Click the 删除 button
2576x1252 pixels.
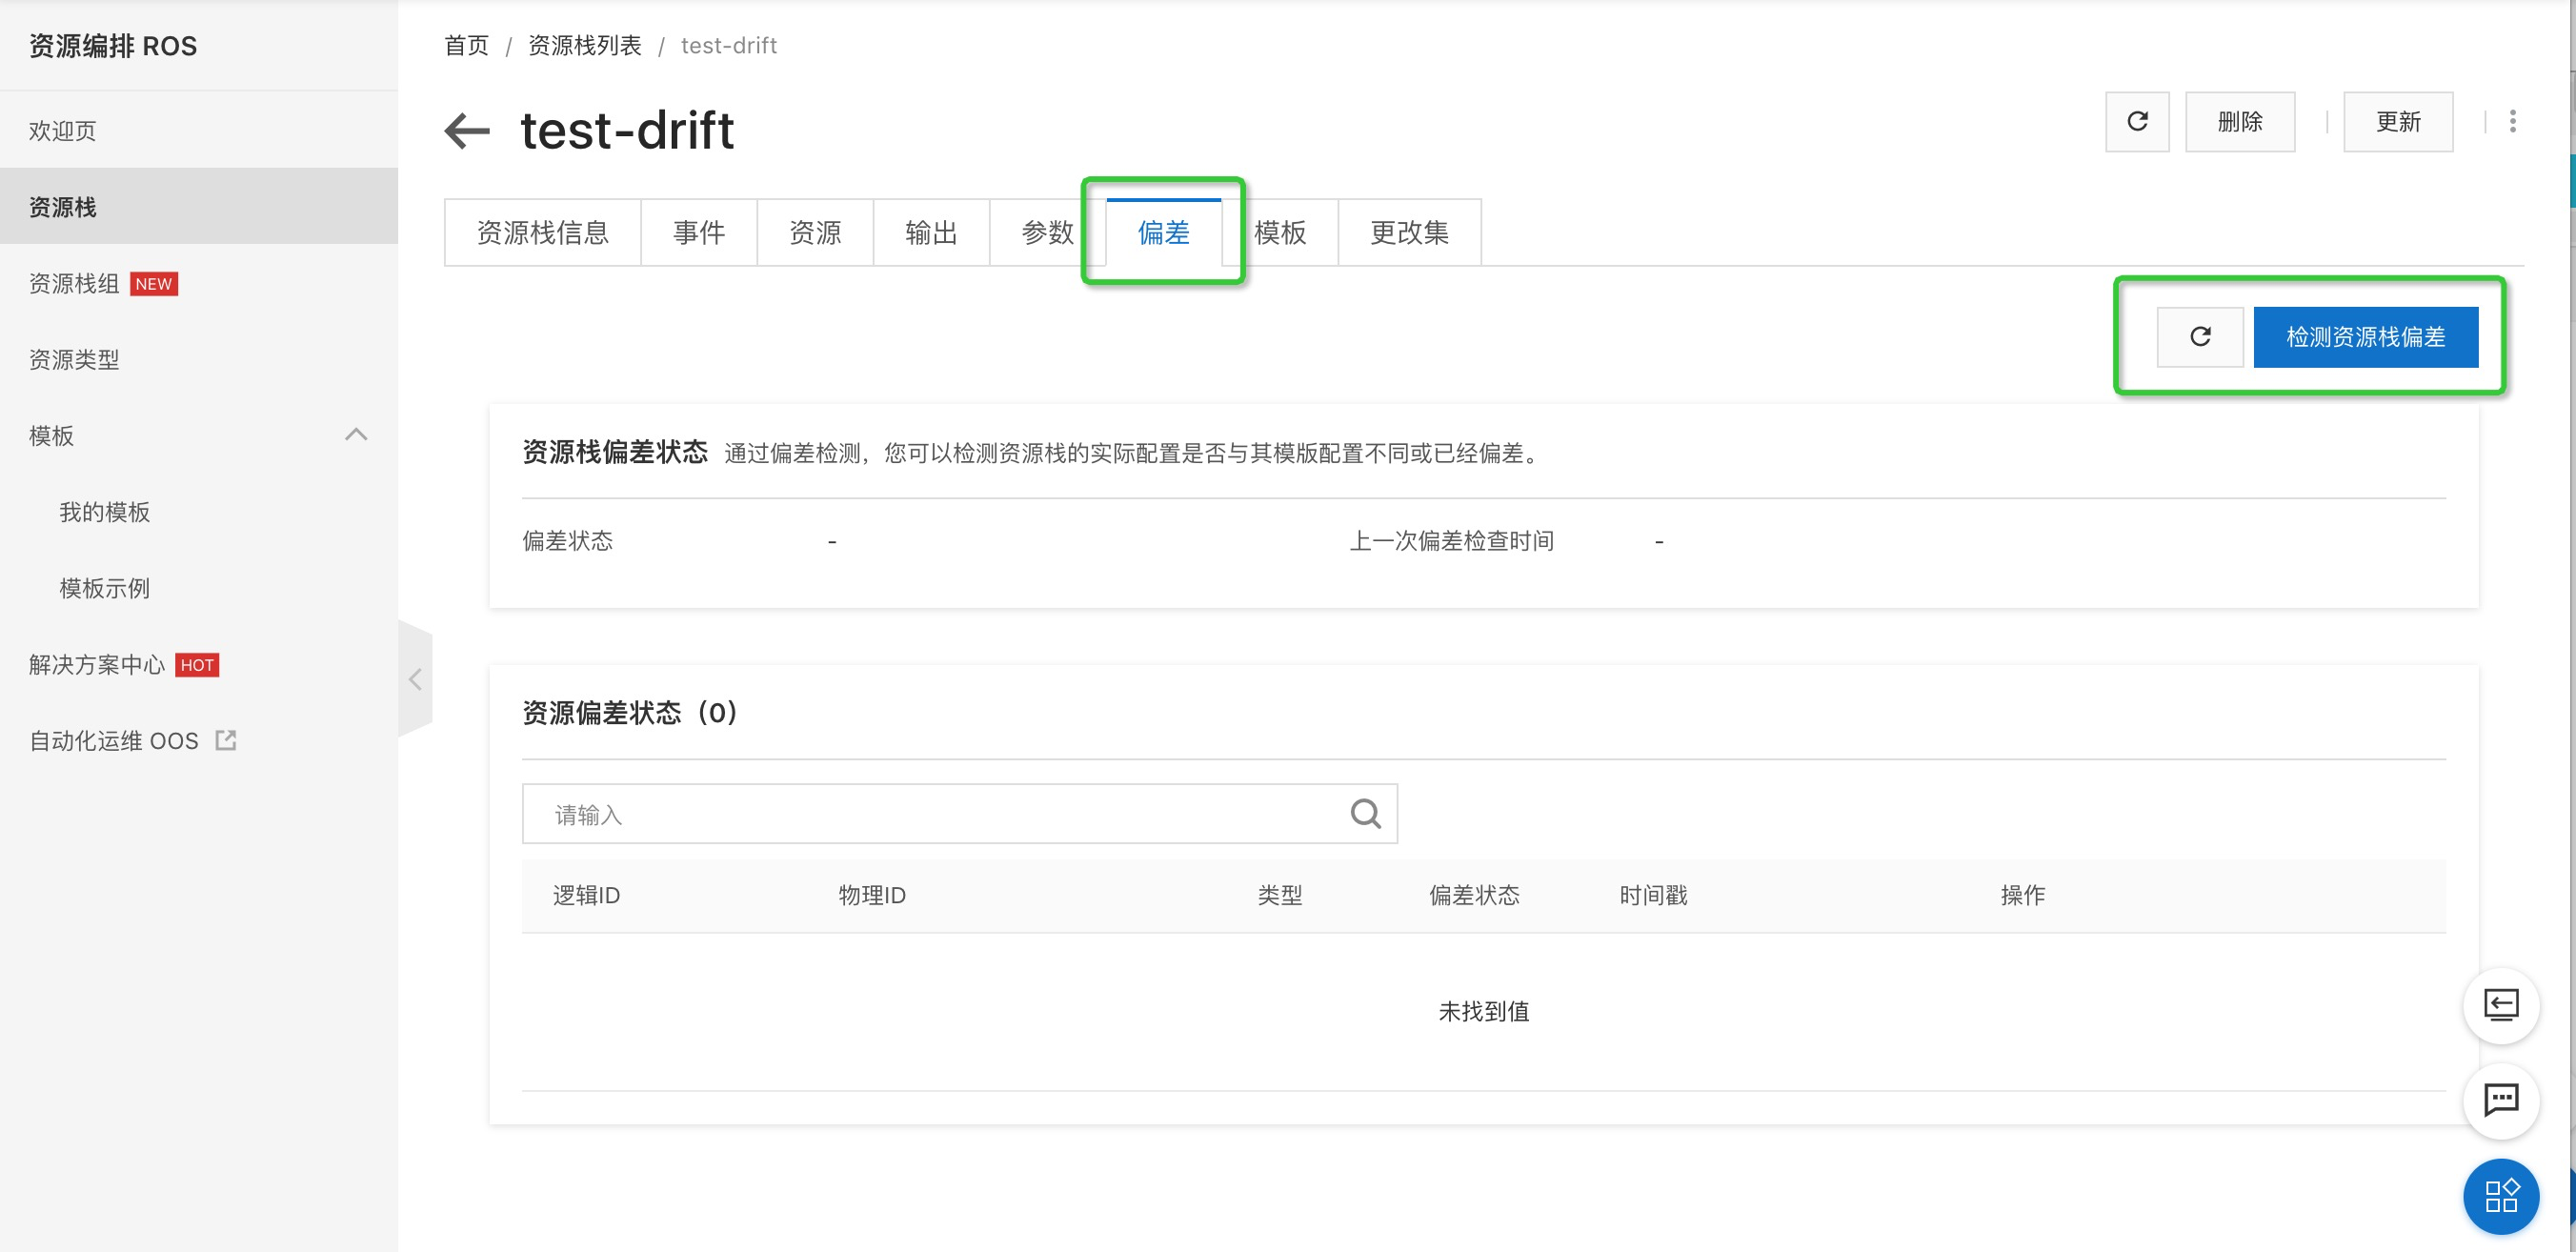2240,122
